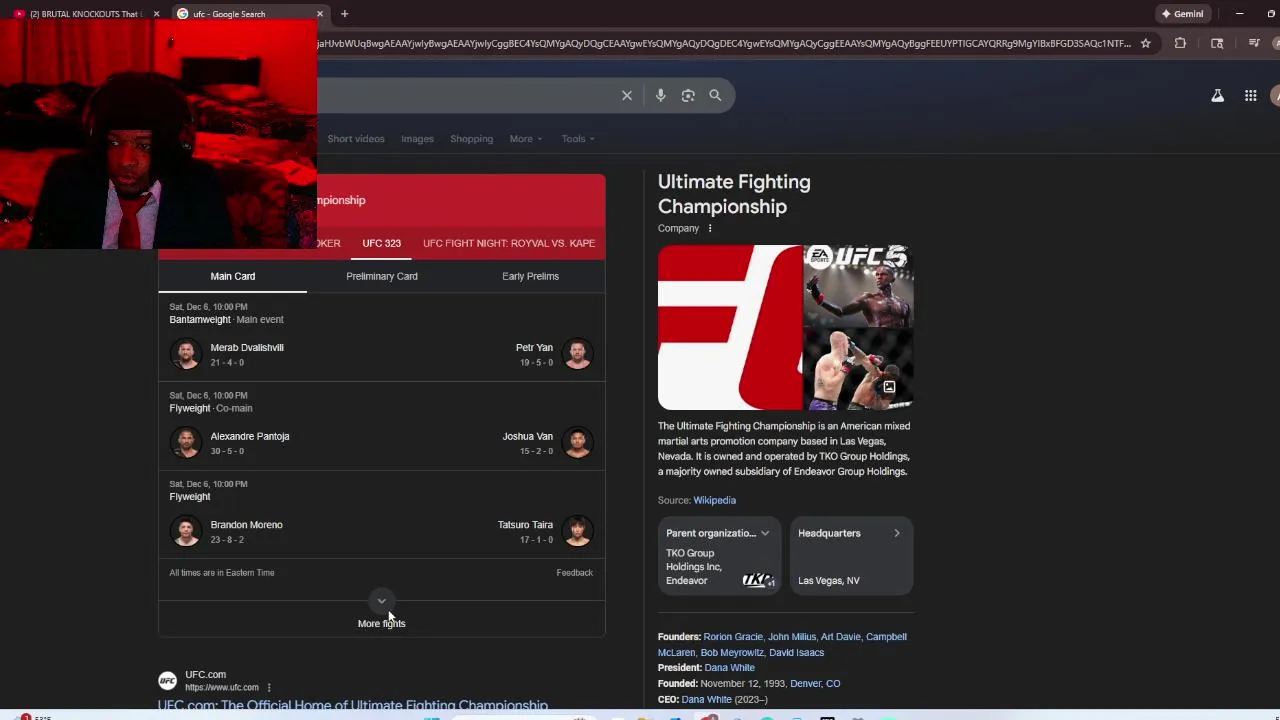Open the Wikipedia source link

click(714, 500)
